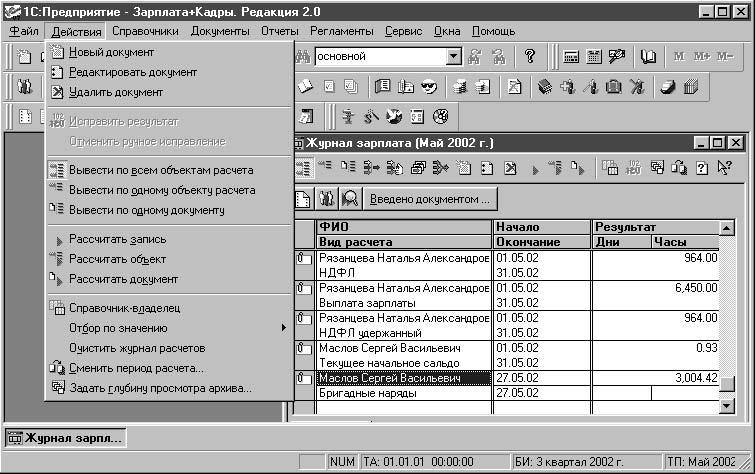Click status bar entry ТП: Май 2002
755x474 pixels.
tap(701, 462)
